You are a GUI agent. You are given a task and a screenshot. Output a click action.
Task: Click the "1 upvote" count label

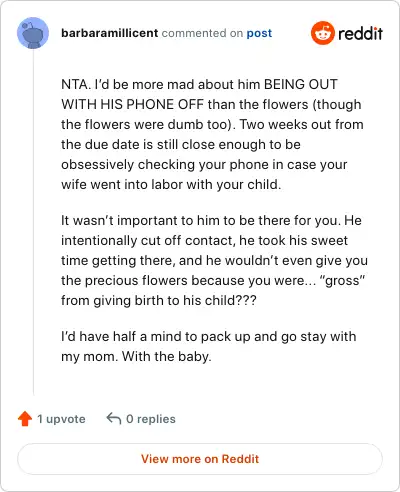[x=61, y=419]
